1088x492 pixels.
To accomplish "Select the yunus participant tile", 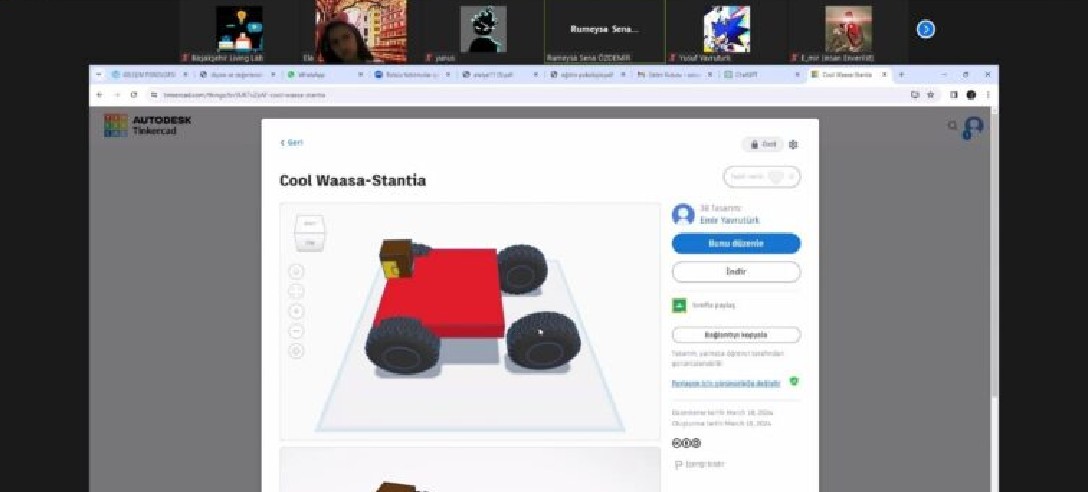I will pyautogui.click(x=483, y=32).
